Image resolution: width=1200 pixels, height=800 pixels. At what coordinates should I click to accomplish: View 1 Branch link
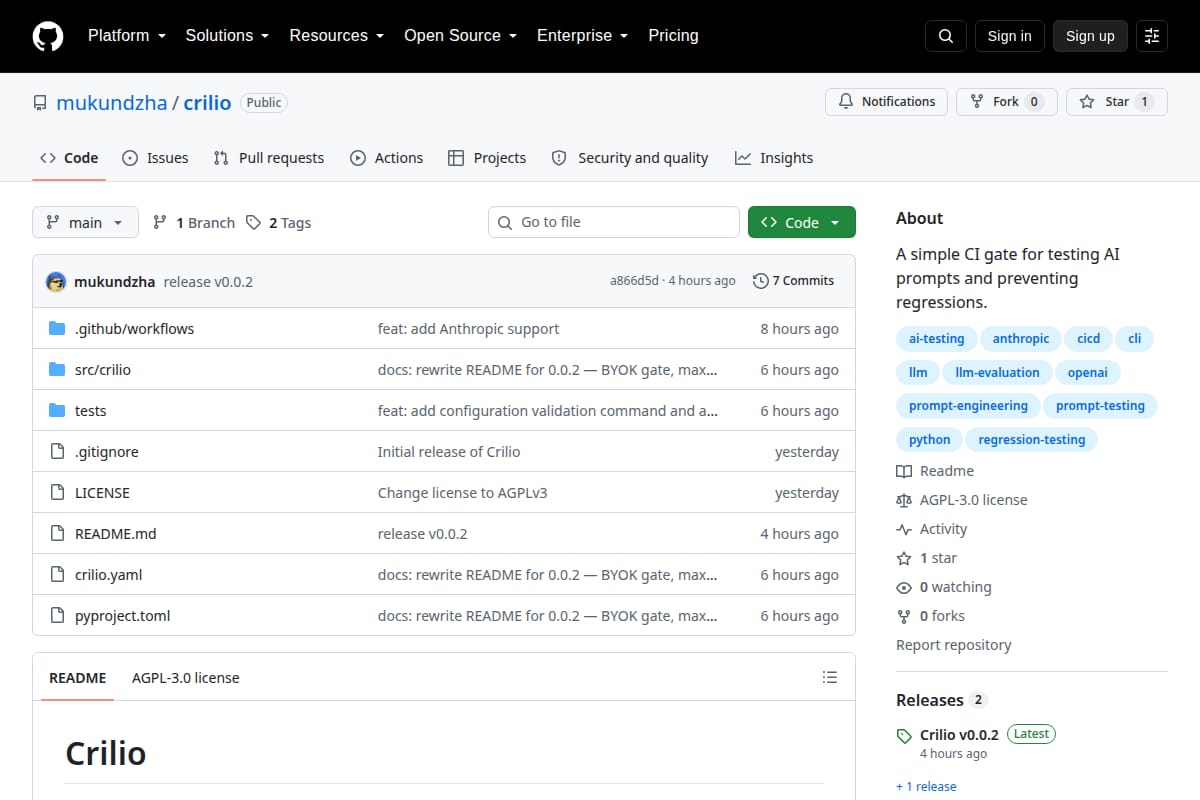tap(194, 223)
